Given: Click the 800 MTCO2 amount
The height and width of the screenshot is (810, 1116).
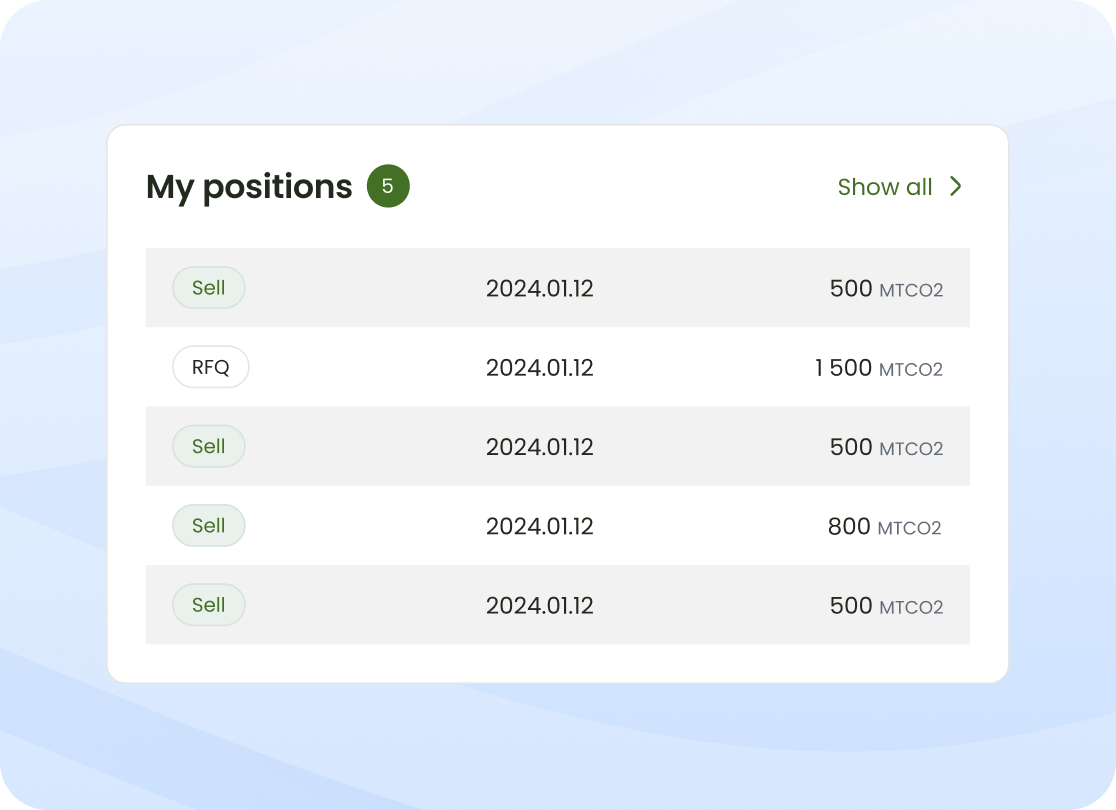Looking at the screenshot, I should pos(885,527).
